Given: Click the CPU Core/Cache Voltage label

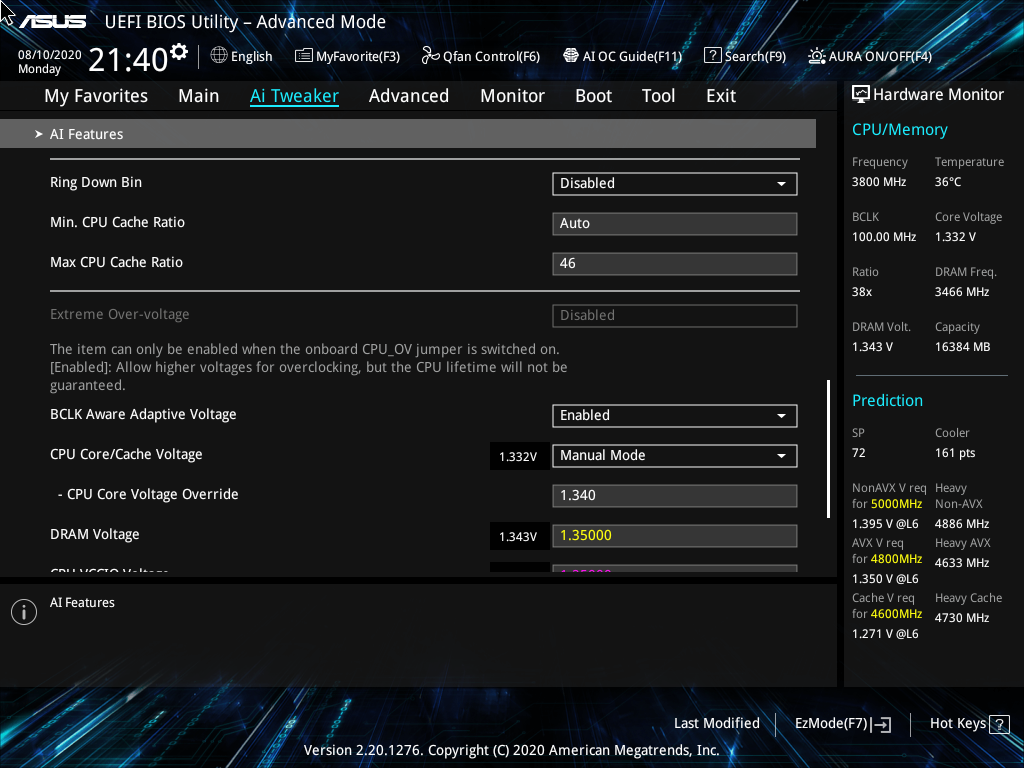Looking at the screenshot, I should [126, 454].
